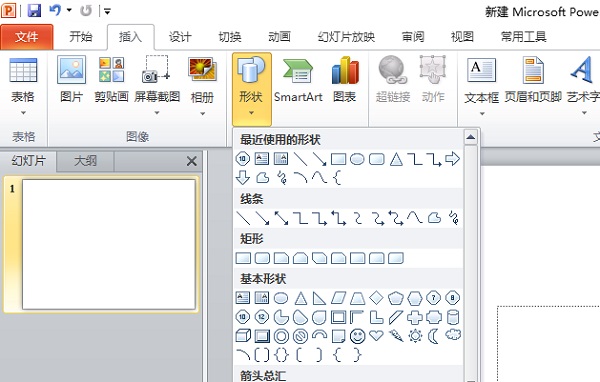Select the cross shape
Viewport: 600px width, 382px height.
click(415, 317)
